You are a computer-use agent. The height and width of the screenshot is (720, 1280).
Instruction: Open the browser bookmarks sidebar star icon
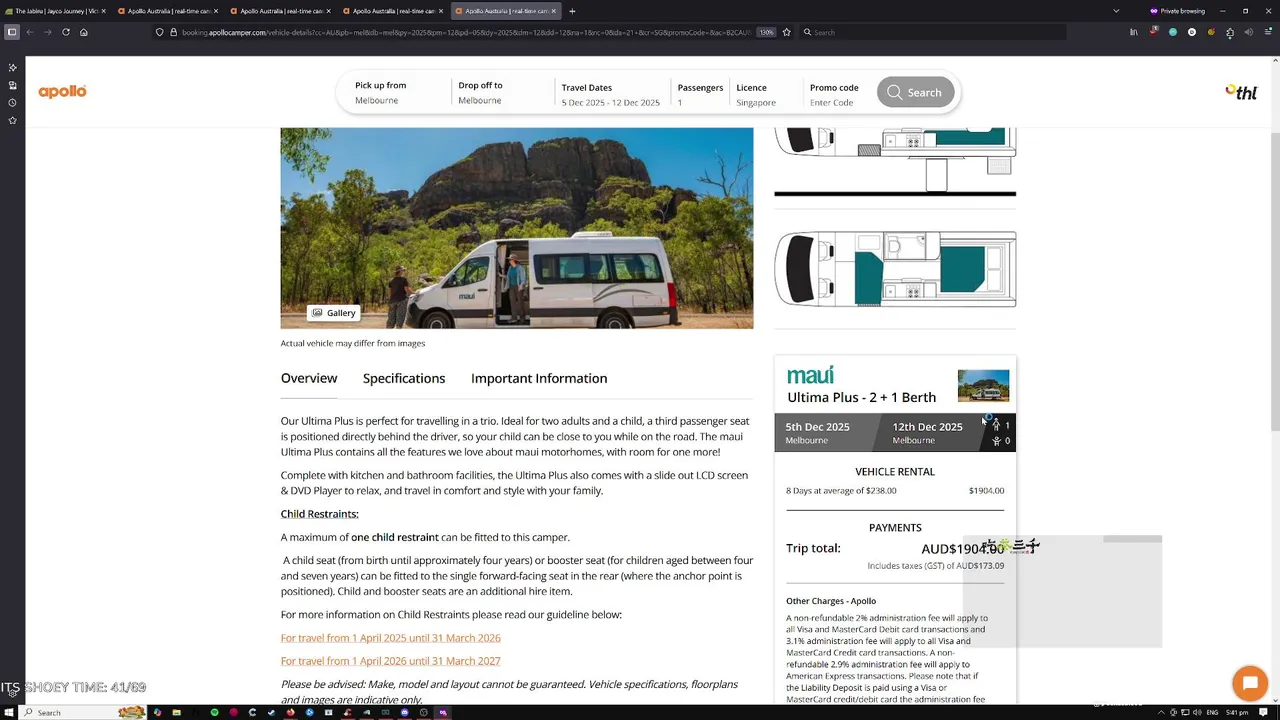[12, 121]
